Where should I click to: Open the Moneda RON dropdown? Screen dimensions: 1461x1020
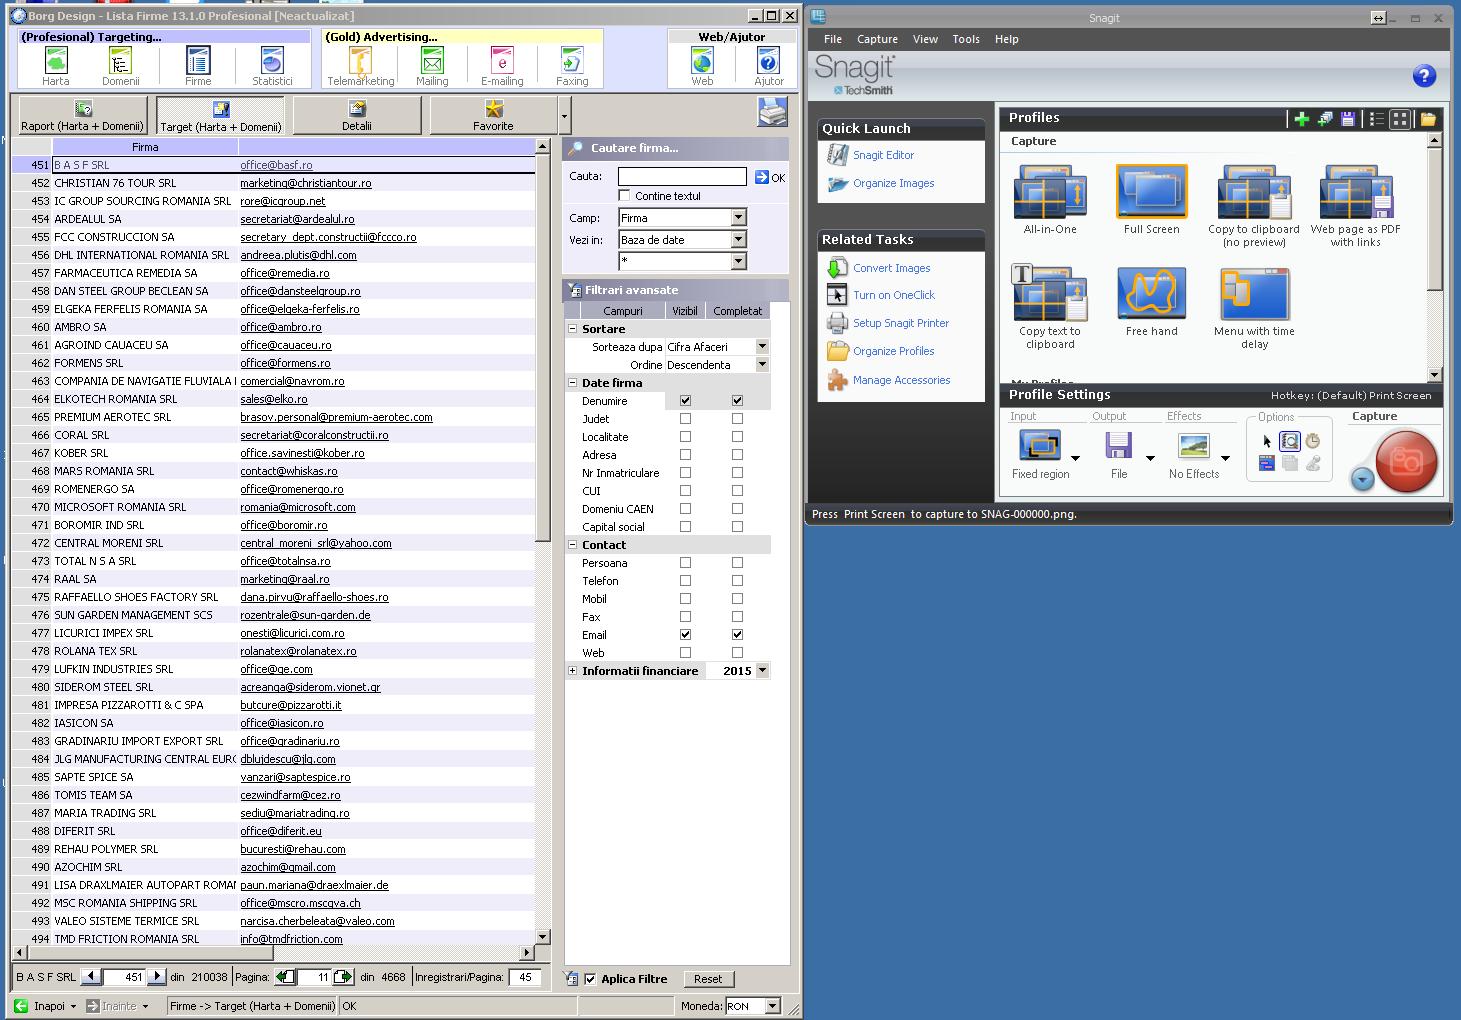click(772, 1006)
